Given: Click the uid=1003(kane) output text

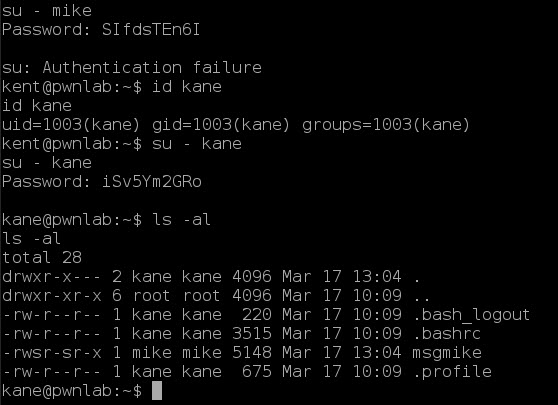Looking at the screenshot, I should pyautogui.click(x=71, y=125).
